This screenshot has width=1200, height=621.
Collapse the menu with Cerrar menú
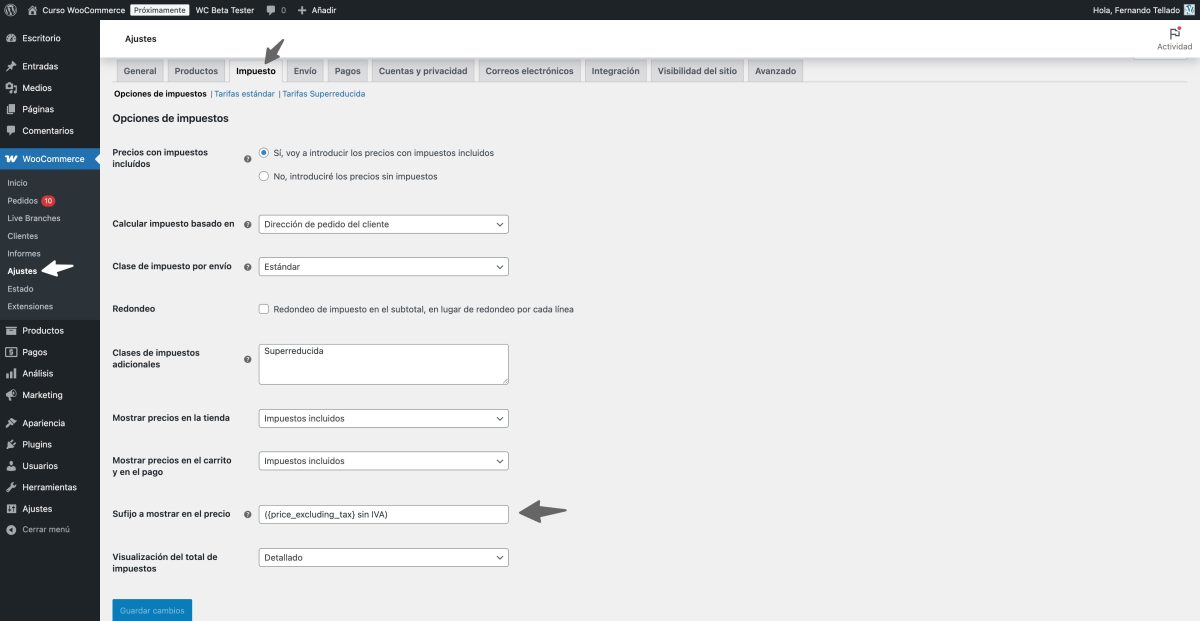tap(38, 529)
